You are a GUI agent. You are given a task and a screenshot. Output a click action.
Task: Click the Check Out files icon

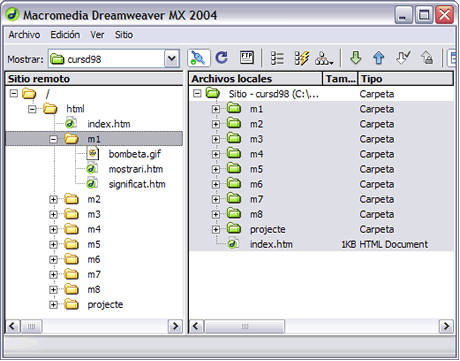(x=403, y=58)
